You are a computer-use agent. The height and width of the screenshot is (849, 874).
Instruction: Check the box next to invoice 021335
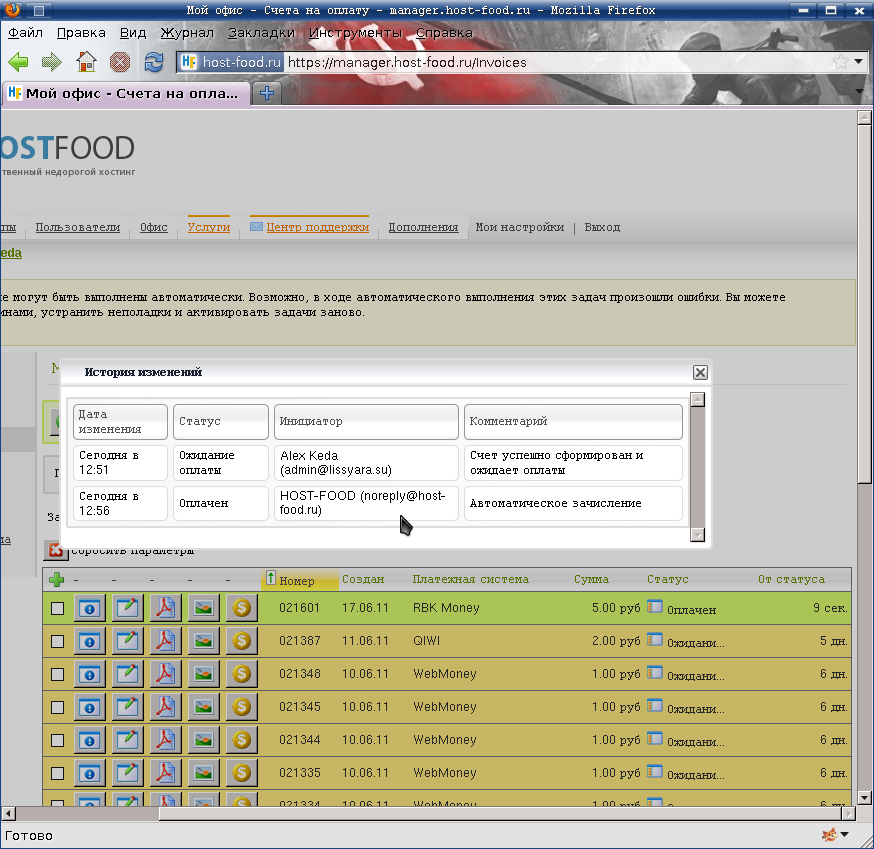click(x=57, y=773)
